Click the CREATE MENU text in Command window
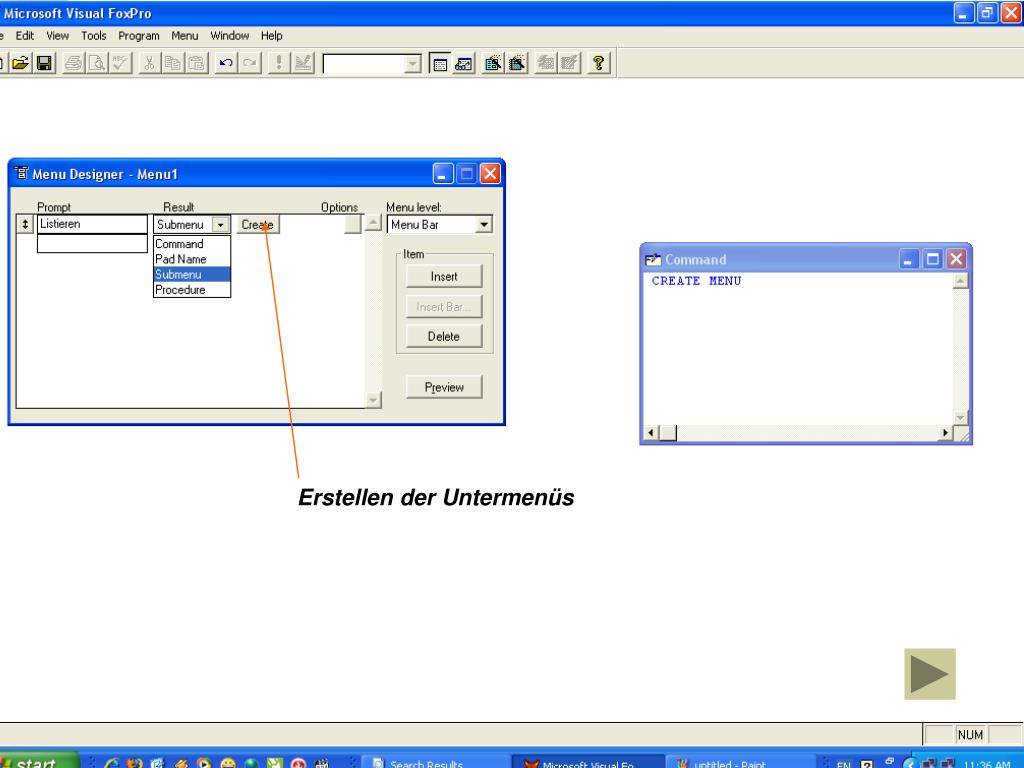Screen dimensions: 1024x768 click(696, 281)
